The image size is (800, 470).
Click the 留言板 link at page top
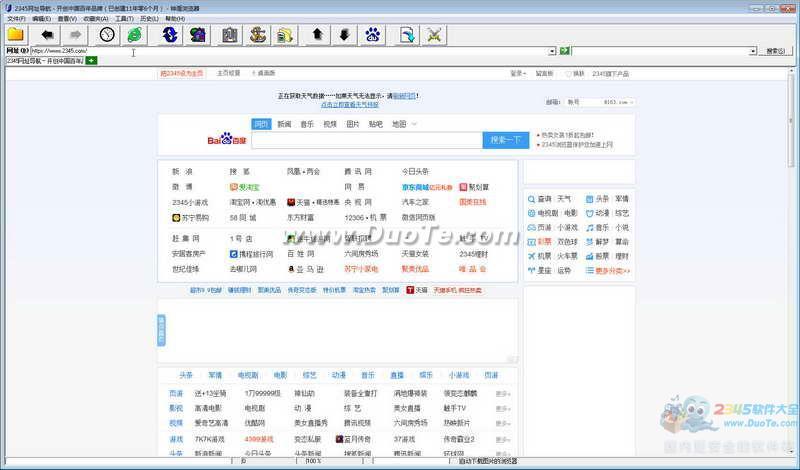coord(544,73)
